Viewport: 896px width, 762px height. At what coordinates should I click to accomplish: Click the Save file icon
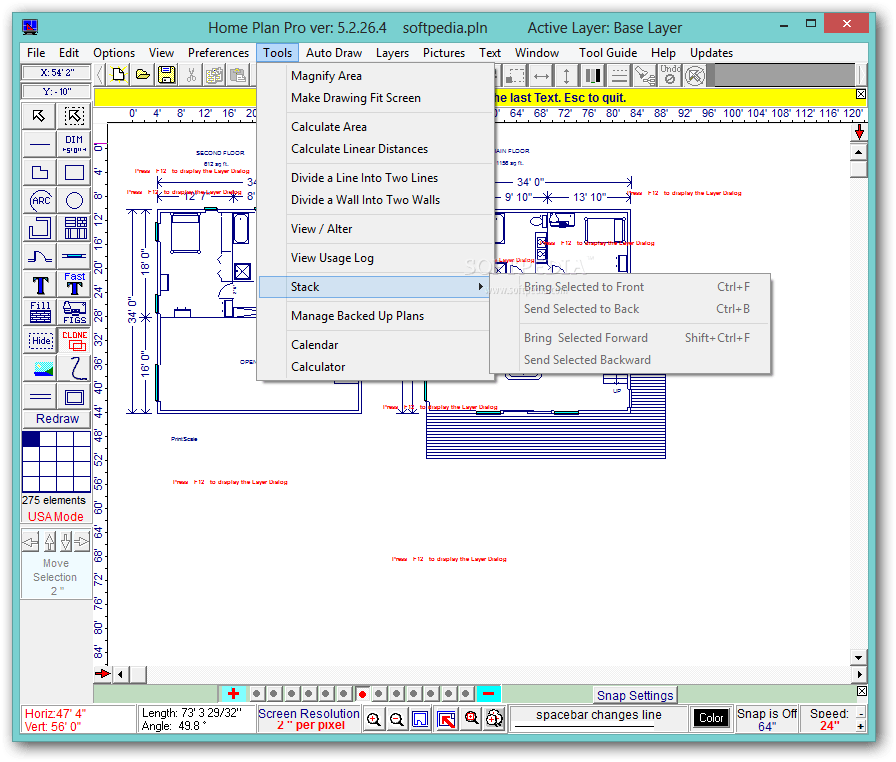[165, 74]
